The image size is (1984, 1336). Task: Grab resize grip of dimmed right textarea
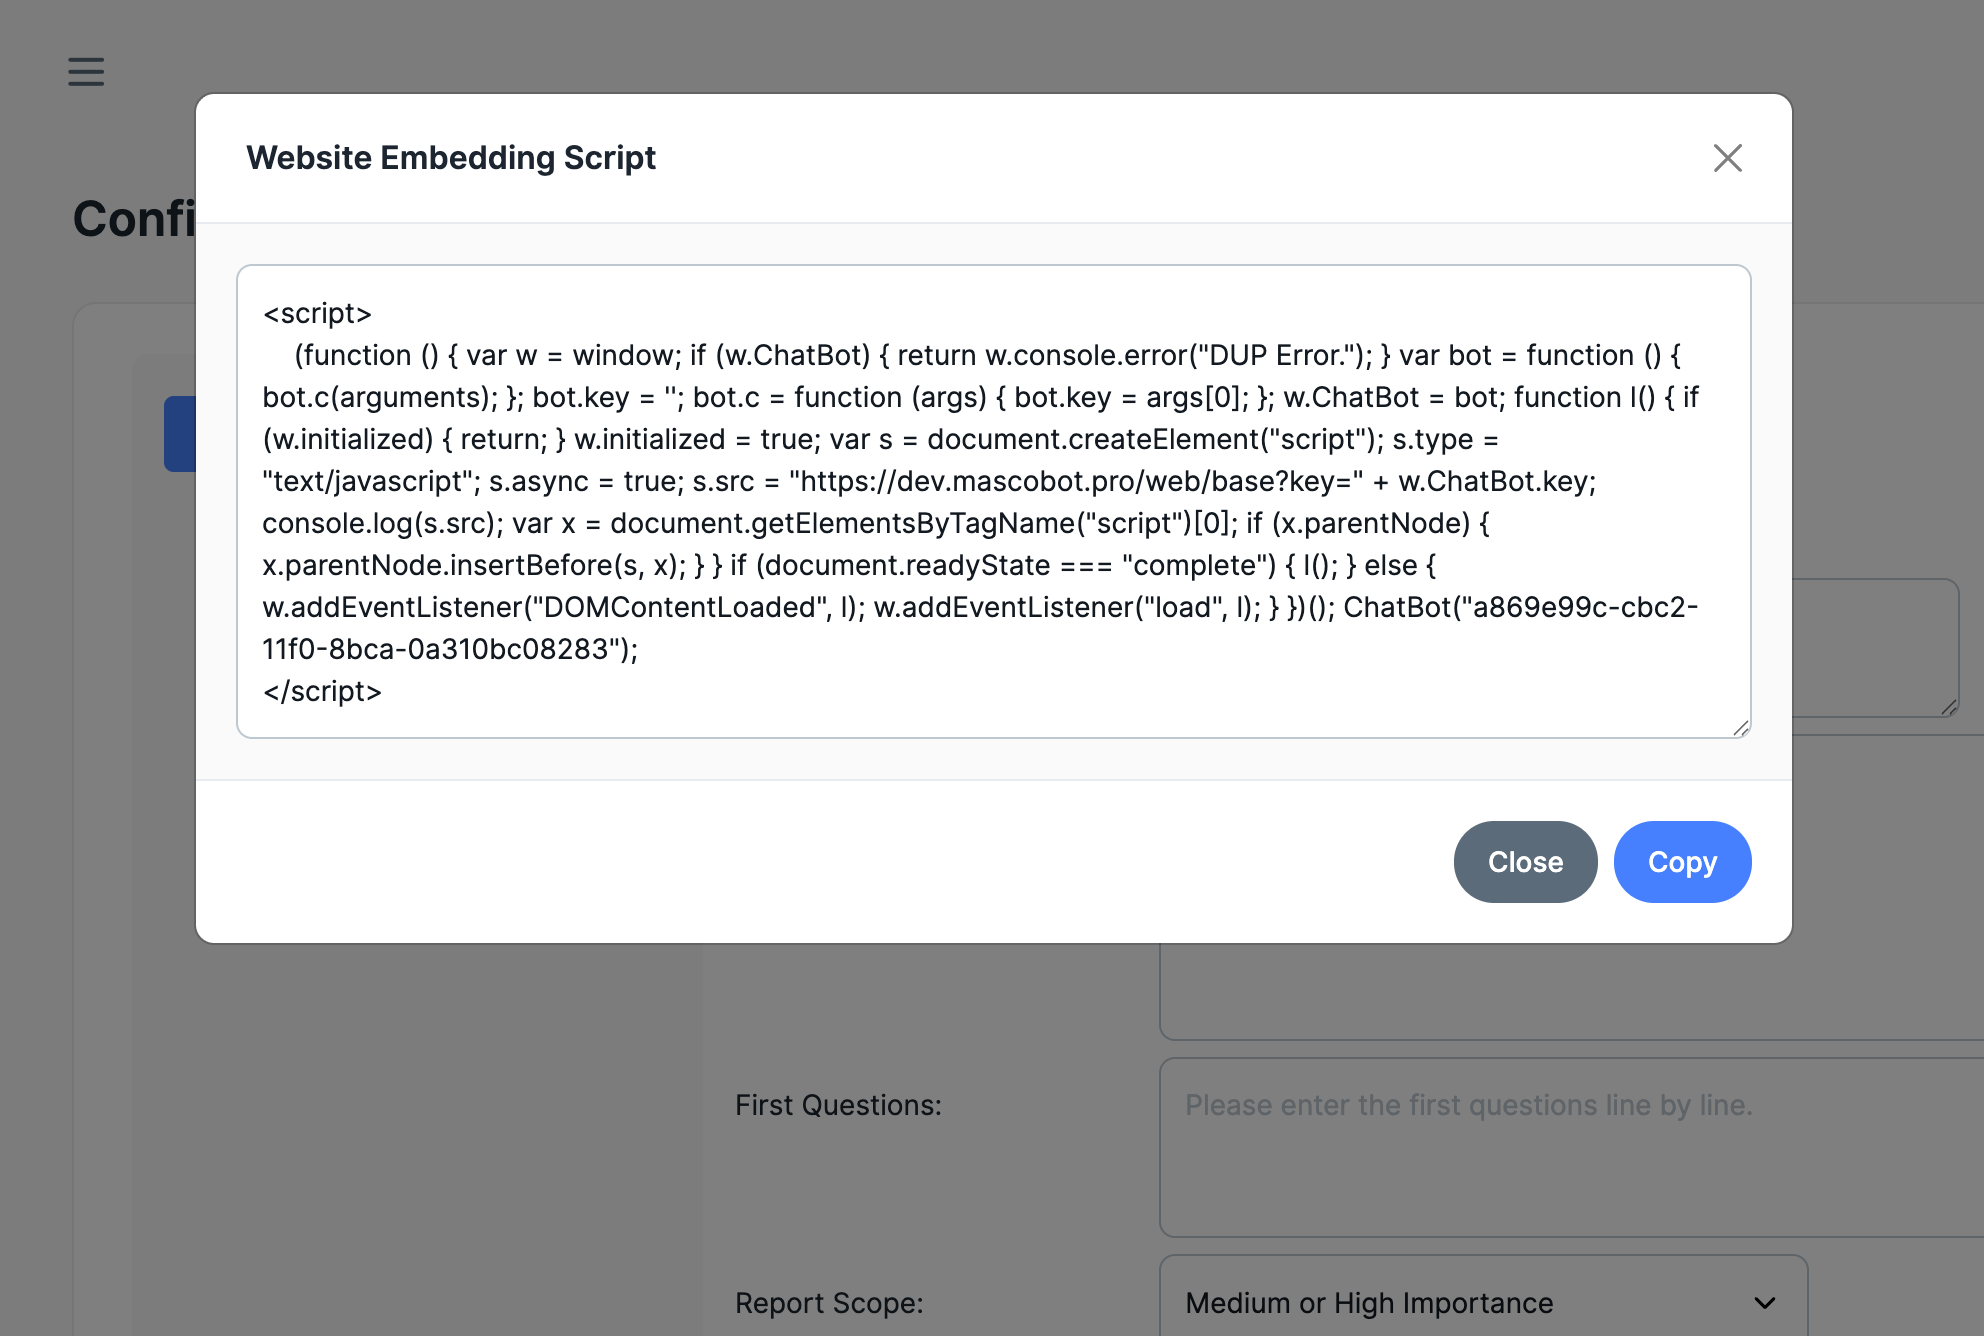pyautogui.click(x=1949, y=708)
